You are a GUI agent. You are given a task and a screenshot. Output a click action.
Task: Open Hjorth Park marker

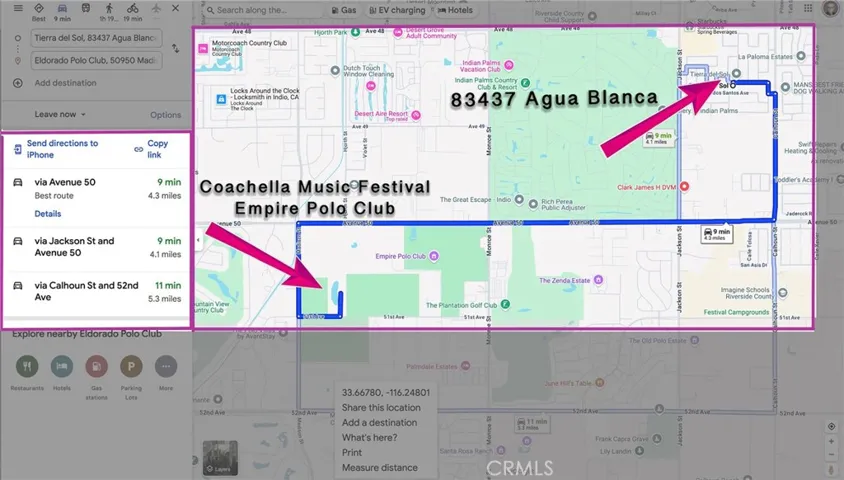(x=355, y=32)
